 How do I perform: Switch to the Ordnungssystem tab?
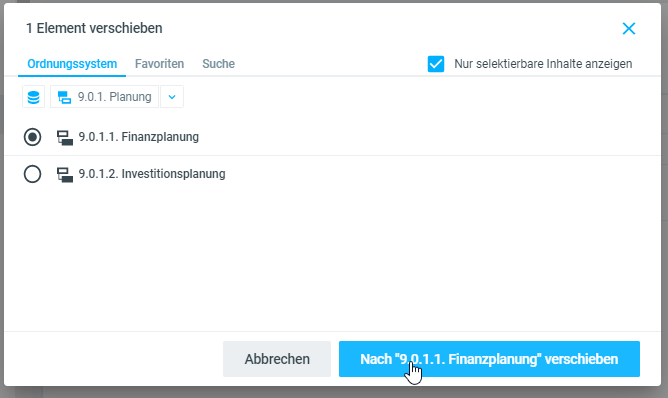point(72,64)
